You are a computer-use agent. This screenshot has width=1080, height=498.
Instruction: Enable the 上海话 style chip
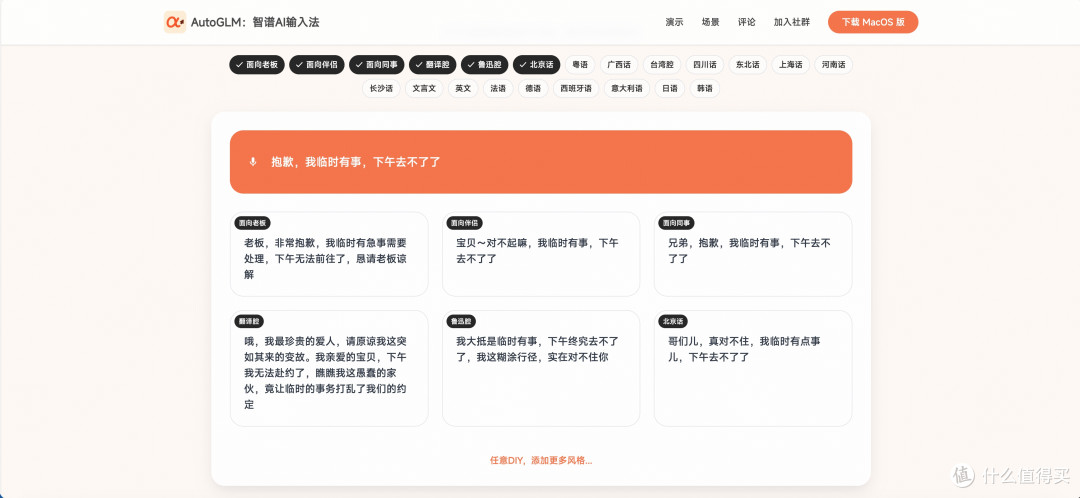pyautogui.click(x=791, y=65)
